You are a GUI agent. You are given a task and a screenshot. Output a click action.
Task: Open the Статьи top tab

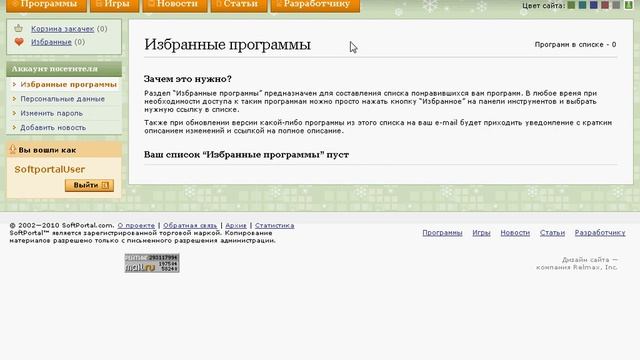click(239, 5)
